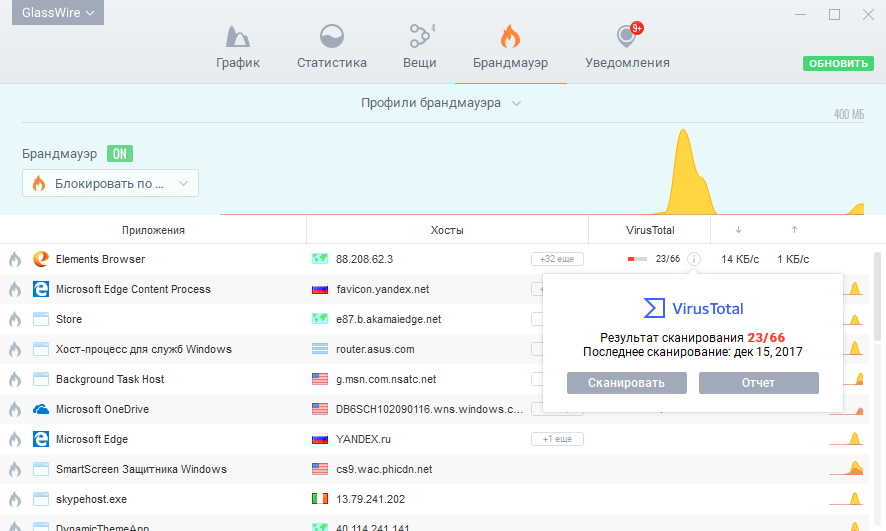Maximize the GlassWire window

click(834, 14)
